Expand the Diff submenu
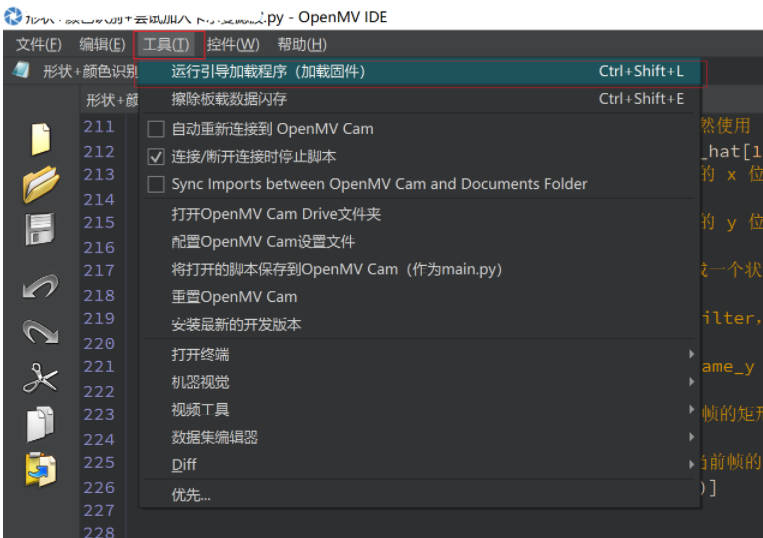This screenshot has width=763, height=538. pos(419,465)
